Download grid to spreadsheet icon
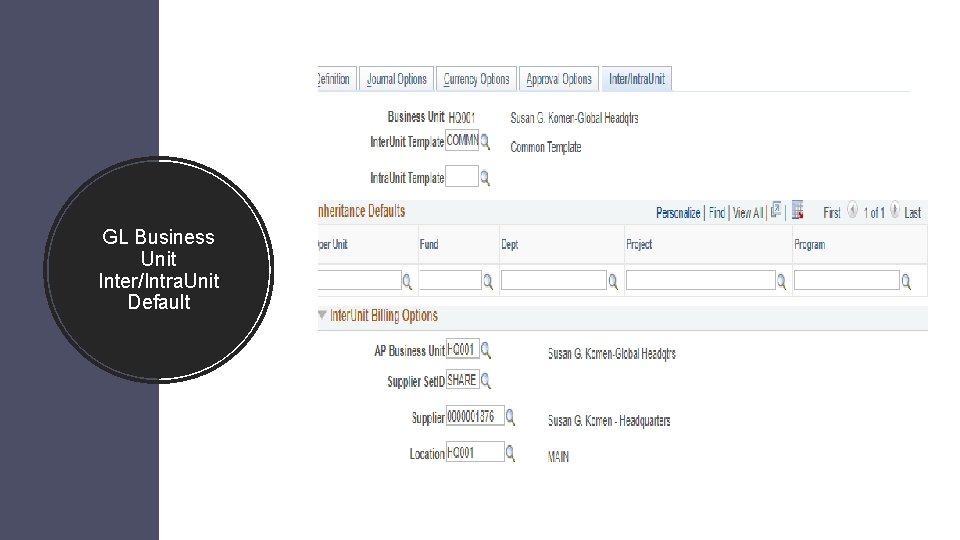The image size is (960, 540). click(x=797, y=210)
